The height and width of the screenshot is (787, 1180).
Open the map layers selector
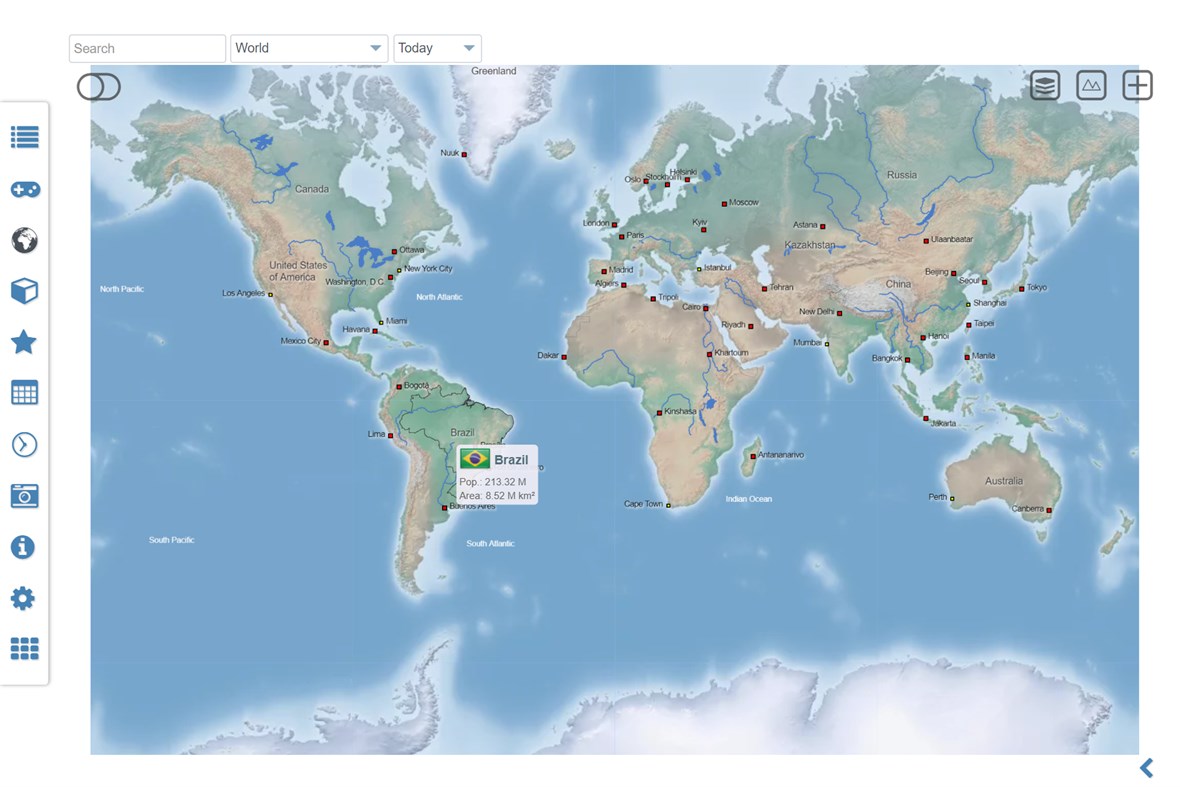(x=1044, y=85)
